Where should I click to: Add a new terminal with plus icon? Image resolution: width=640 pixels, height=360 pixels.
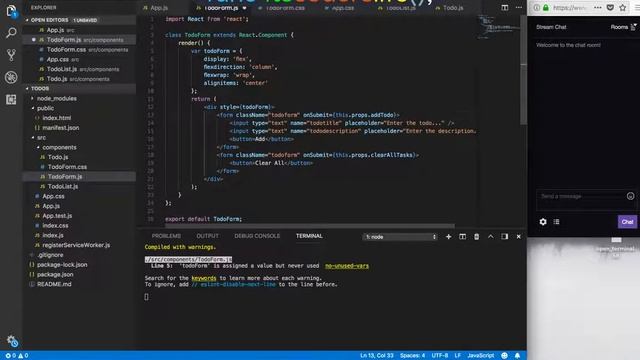click(x=448, y=237)
